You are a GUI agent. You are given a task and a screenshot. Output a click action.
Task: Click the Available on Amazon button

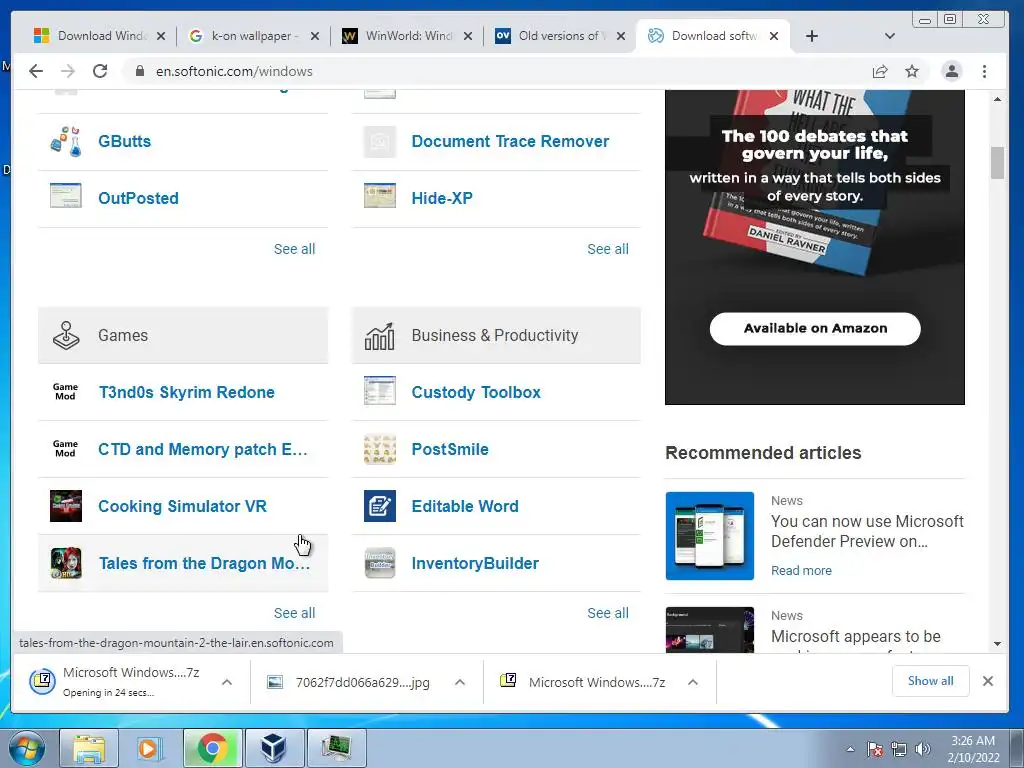pos(815,328)
